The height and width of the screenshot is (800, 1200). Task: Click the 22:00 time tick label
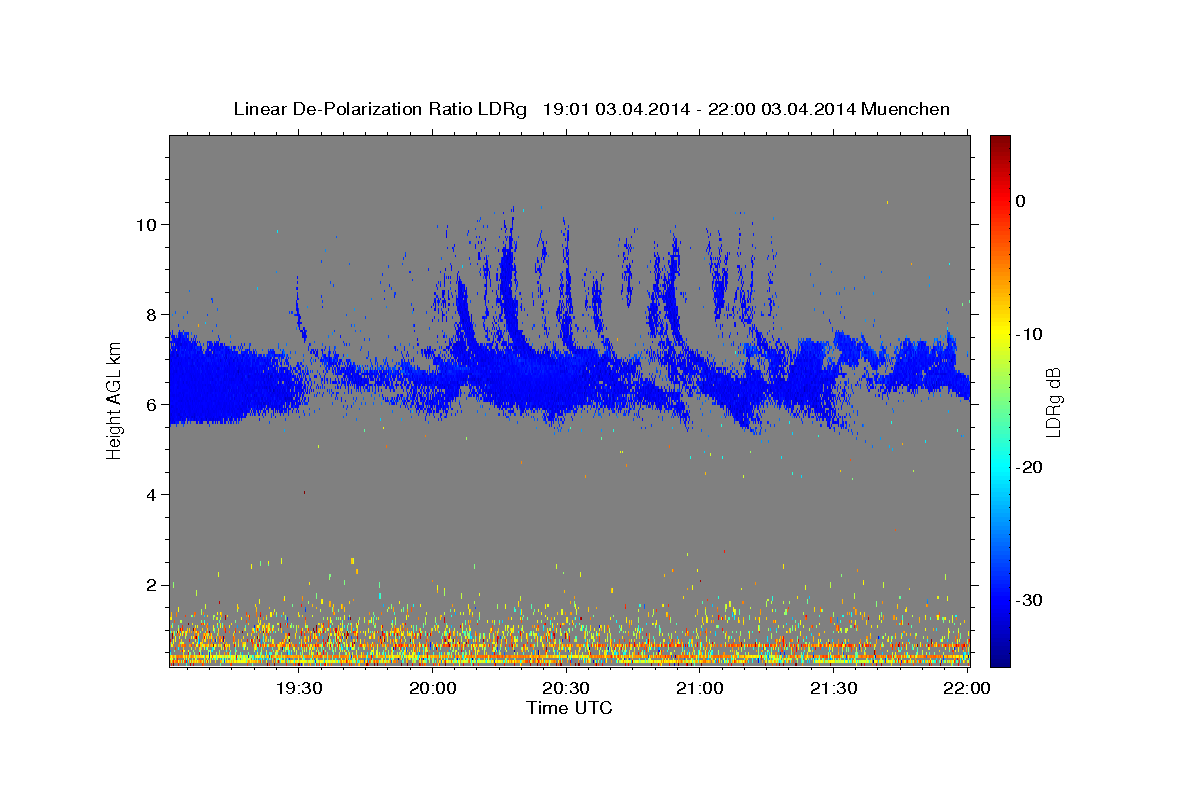pos(967,688)
